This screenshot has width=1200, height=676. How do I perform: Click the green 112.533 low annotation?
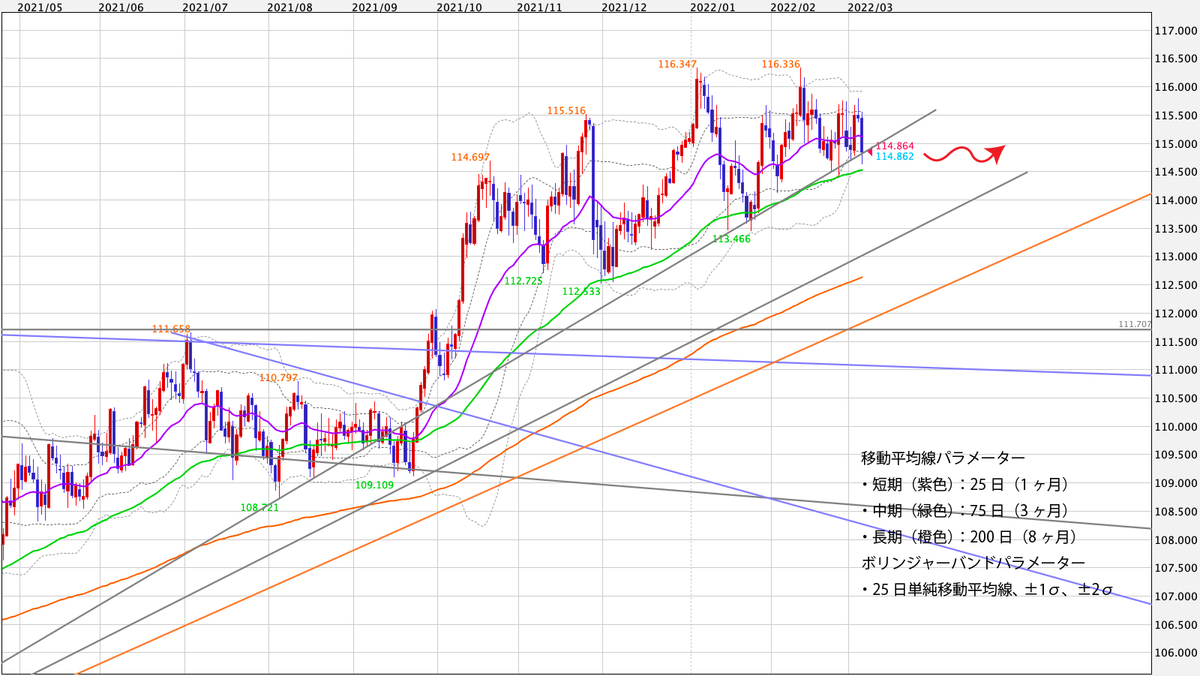point(581,291)
